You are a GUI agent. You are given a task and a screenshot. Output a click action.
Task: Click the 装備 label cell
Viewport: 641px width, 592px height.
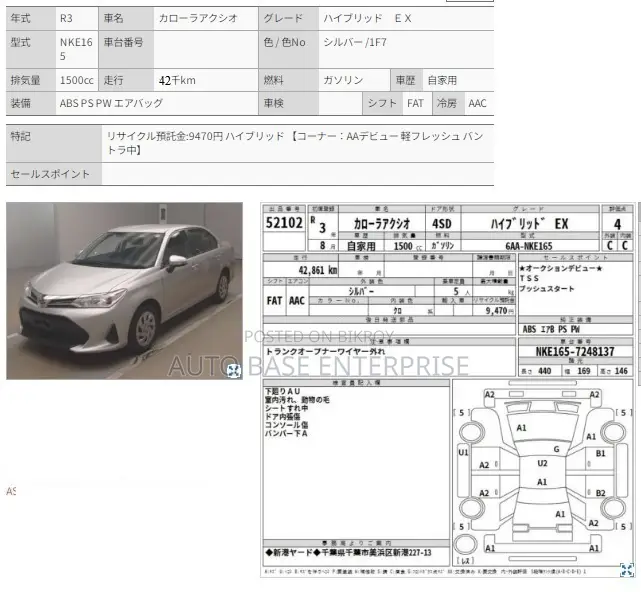(x=31, y=103)
